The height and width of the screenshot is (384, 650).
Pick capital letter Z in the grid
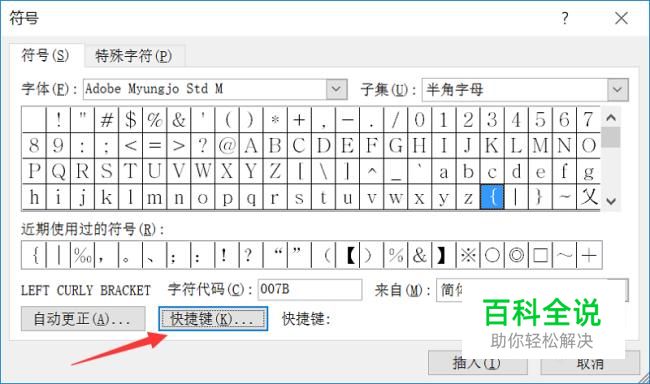(274, 171)
